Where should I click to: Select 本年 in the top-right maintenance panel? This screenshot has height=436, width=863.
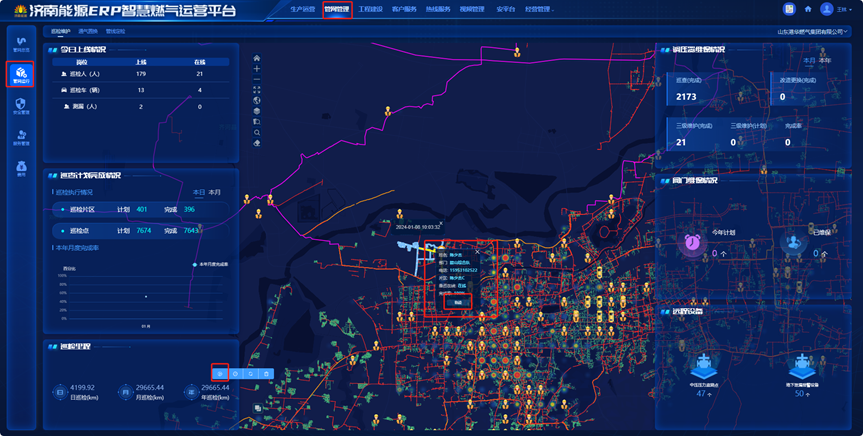pos(824,61)
